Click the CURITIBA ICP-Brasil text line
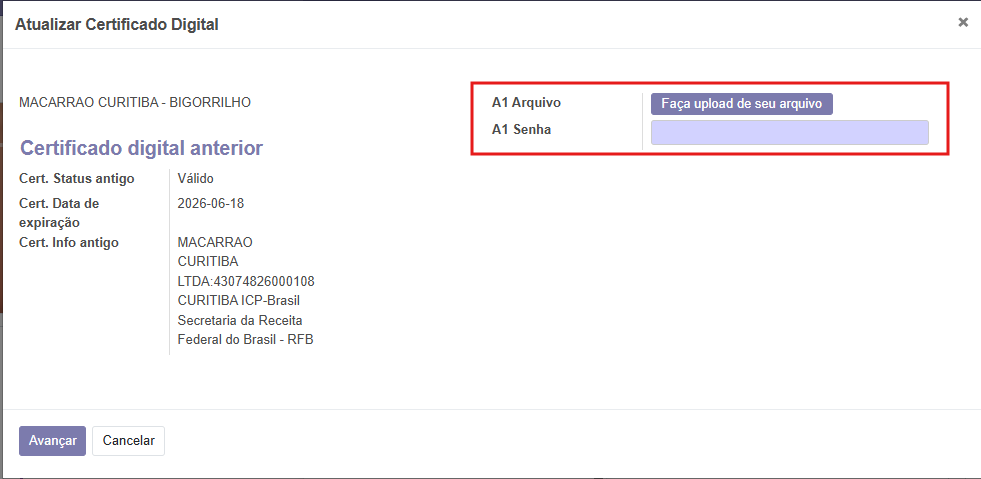 238,301
